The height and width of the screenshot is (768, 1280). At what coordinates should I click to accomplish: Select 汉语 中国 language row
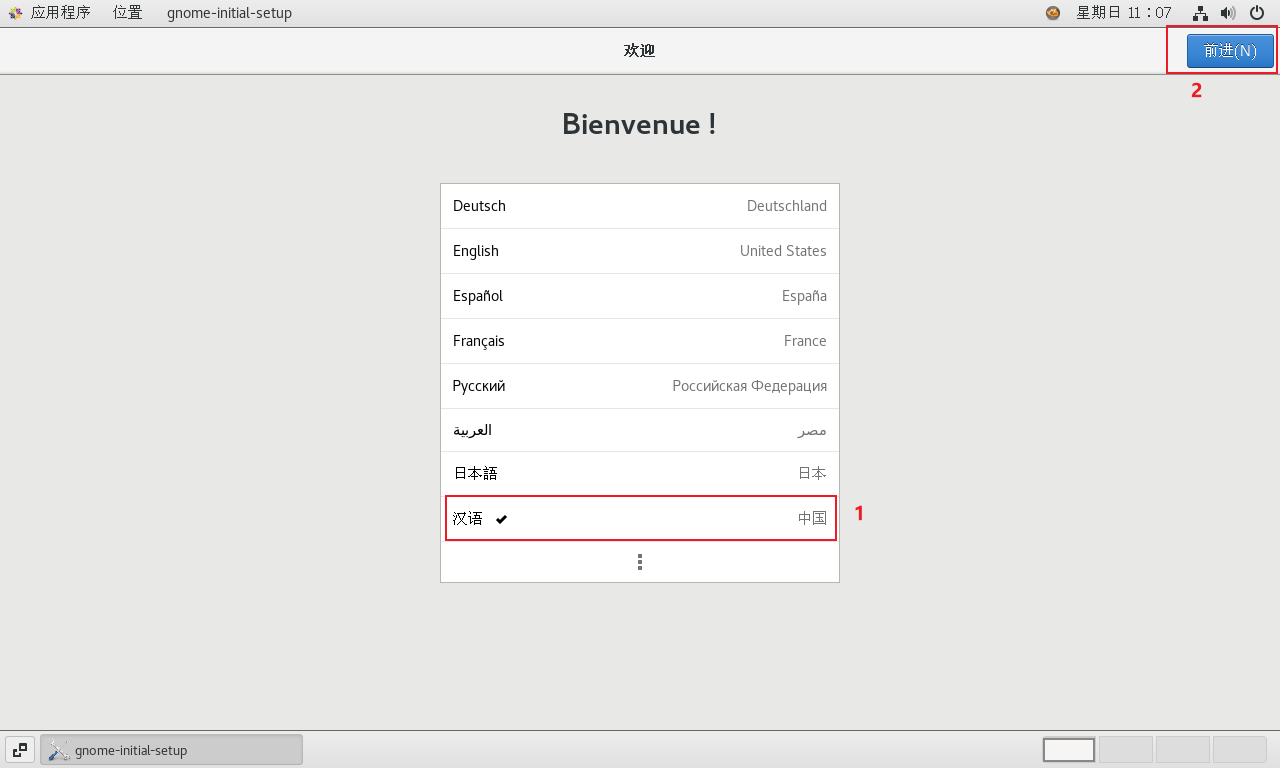pyautogui.click(x=640, y=518)
